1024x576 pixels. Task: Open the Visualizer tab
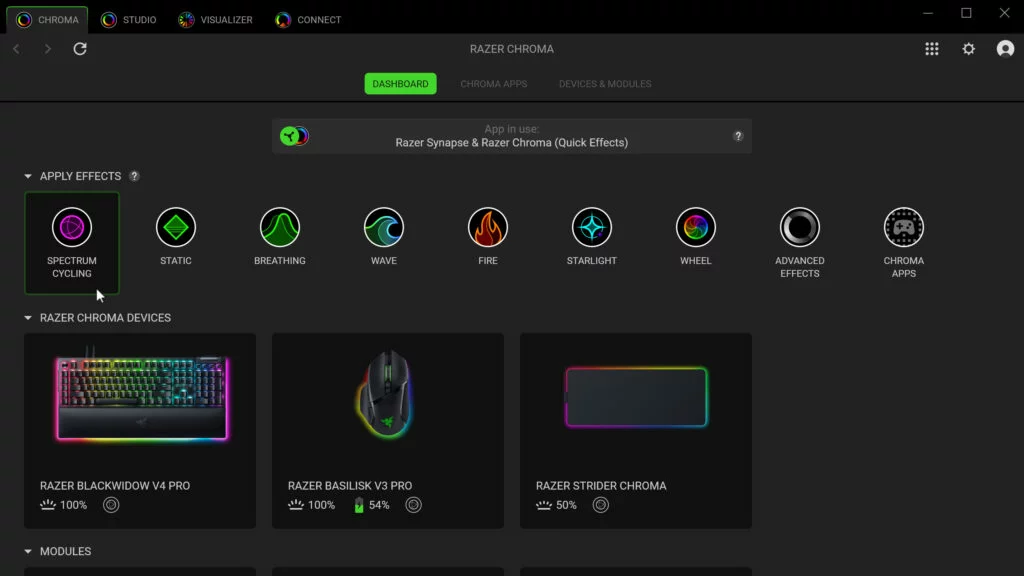pos(216,20)
